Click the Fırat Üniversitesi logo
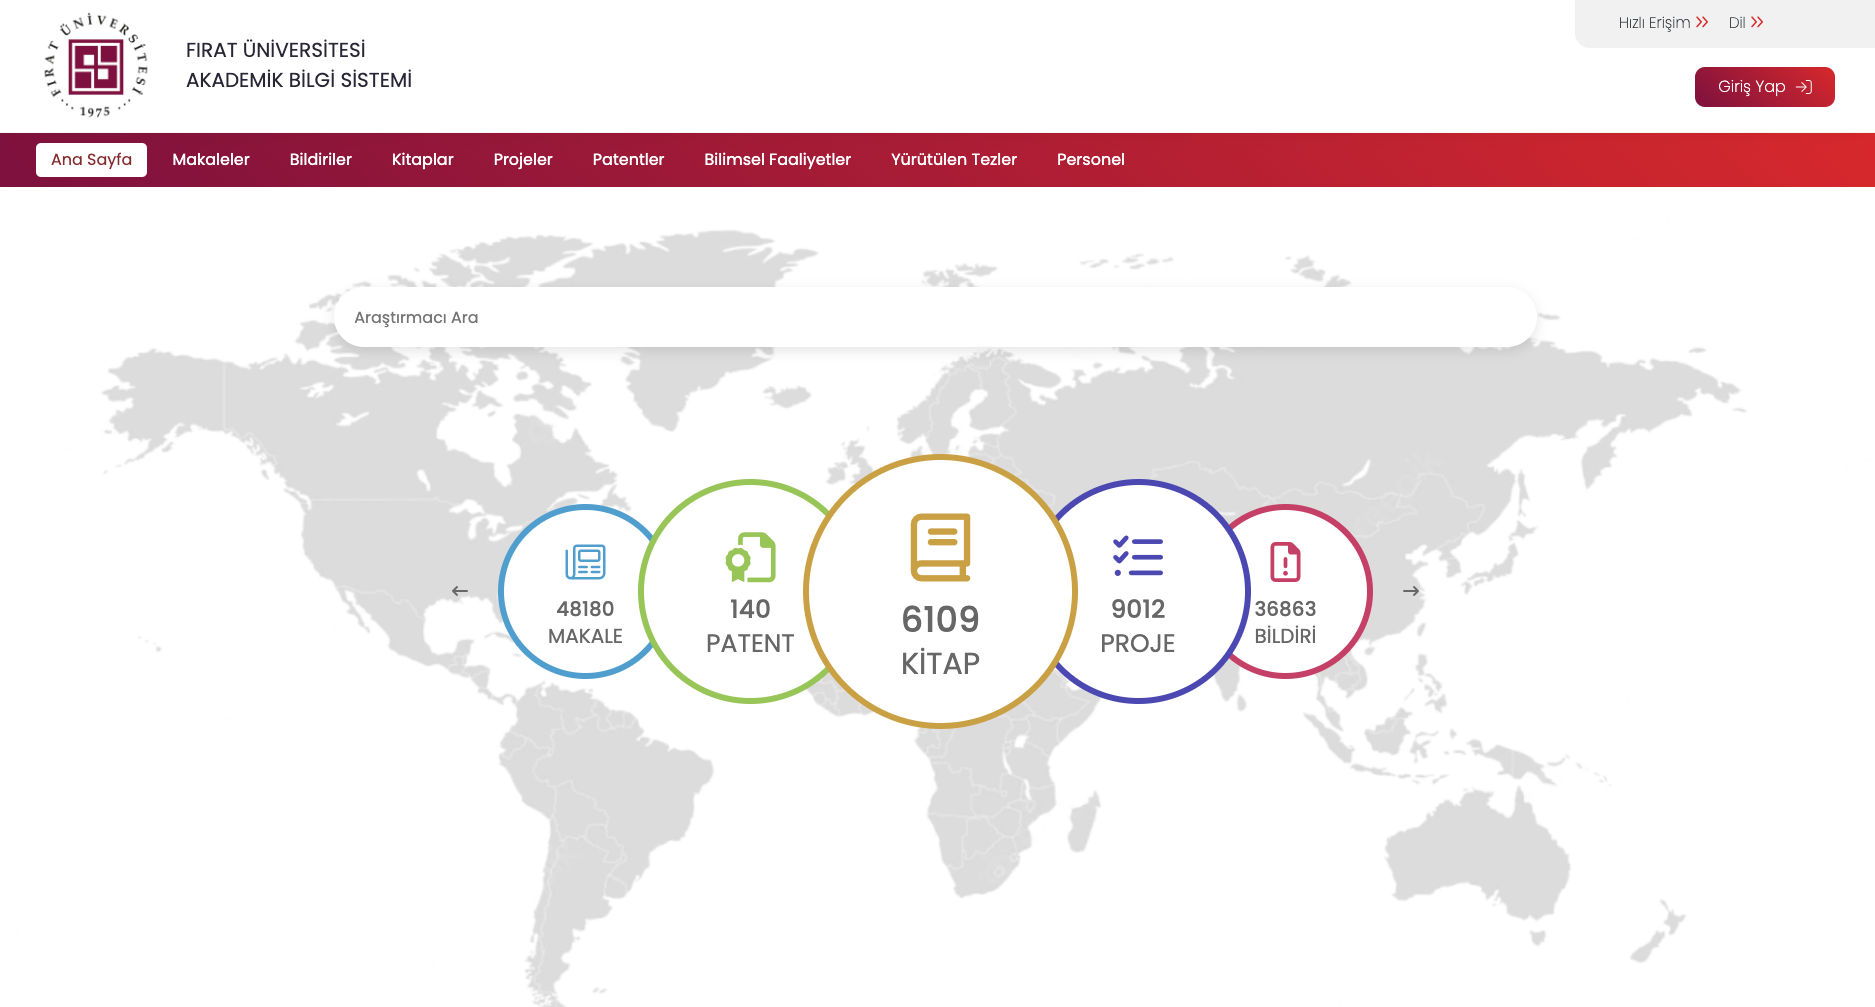Screen dimensions: 1875x1007 (x=96, y=66)
